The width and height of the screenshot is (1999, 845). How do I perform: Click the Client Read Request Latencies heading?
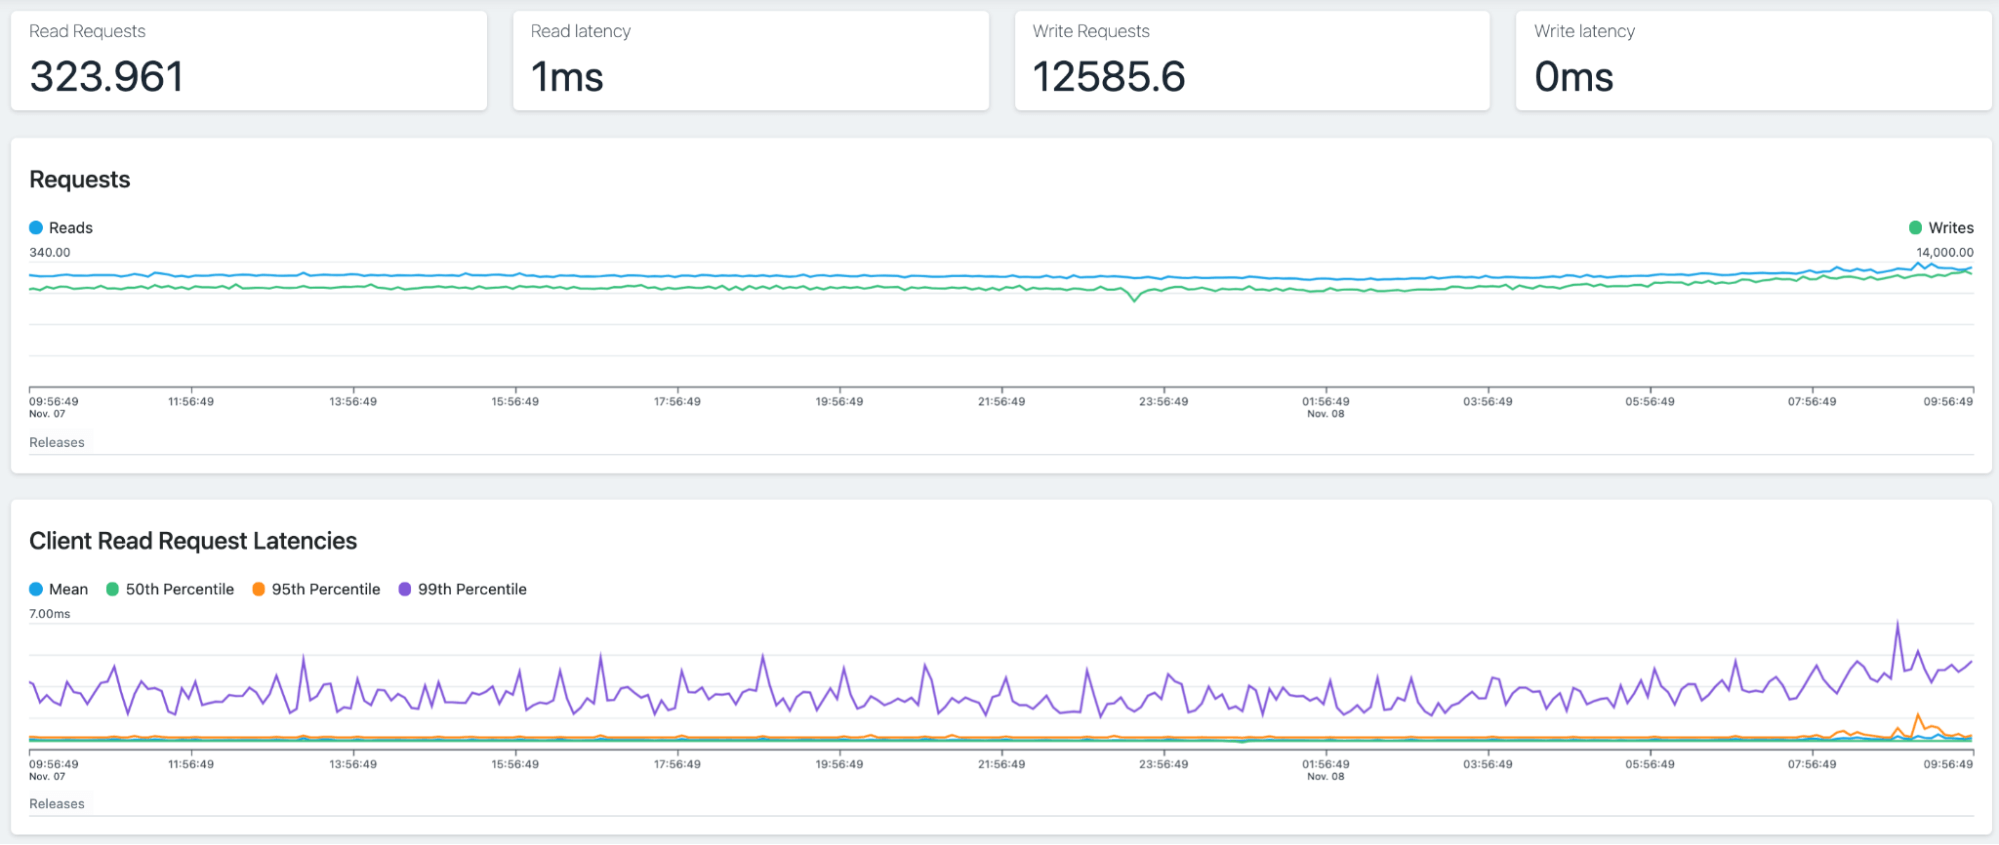(193, 541)
